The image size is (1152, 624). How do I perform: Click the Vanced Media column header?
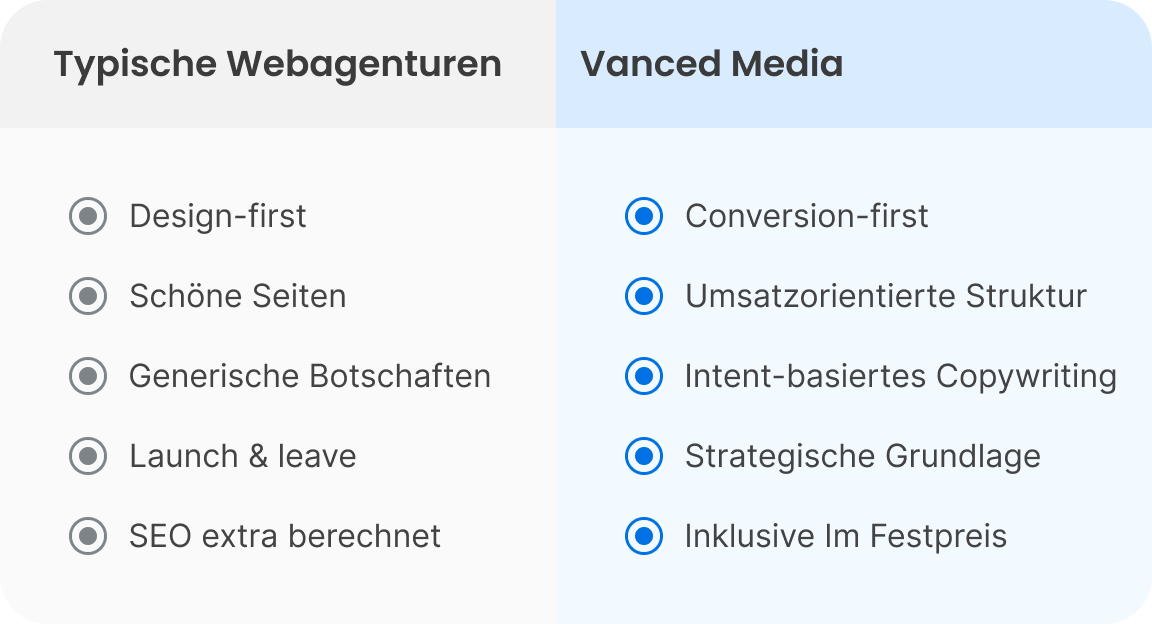[711, 64]
